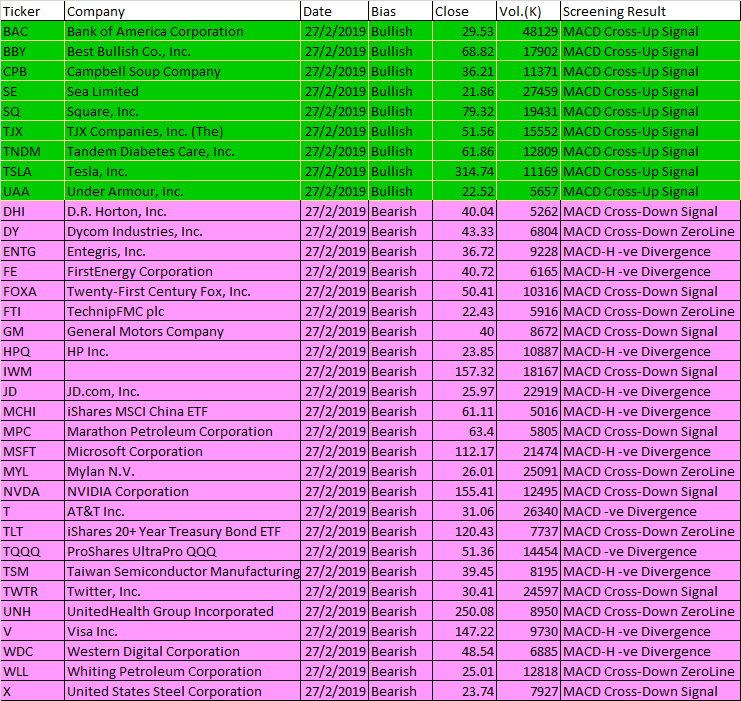The image size is (741, 701).
Task: Select Tesla close price 314.74
Action: [464, 171]
